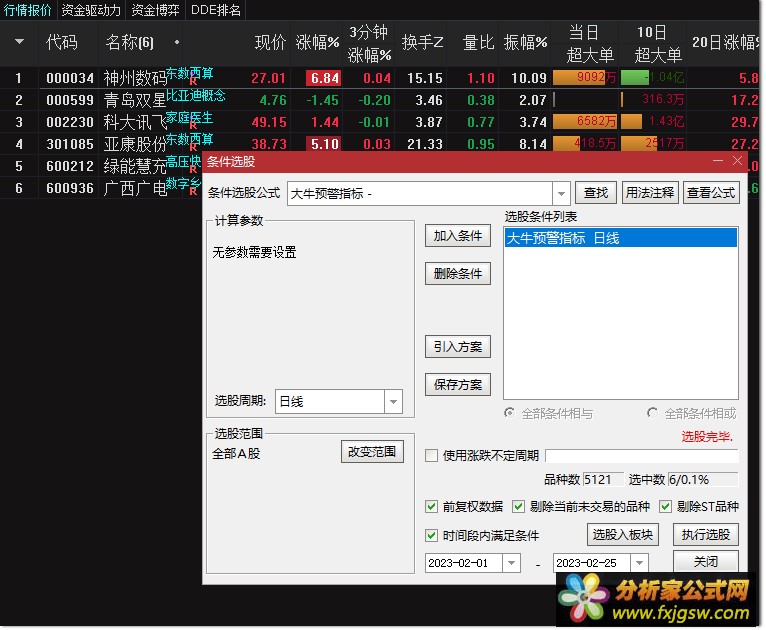Switch to 资金驱动力 tab

[91, 10]
